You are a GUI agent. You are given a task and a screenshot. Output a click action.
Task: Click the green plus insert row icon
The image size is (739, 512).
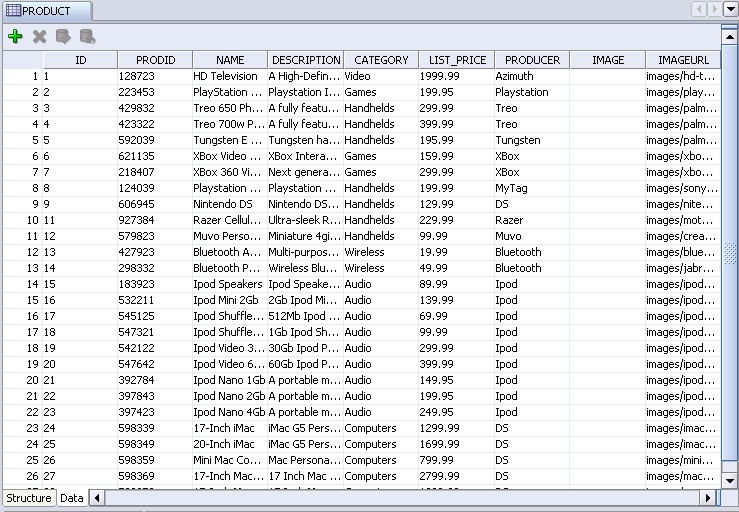pos(15,36)
